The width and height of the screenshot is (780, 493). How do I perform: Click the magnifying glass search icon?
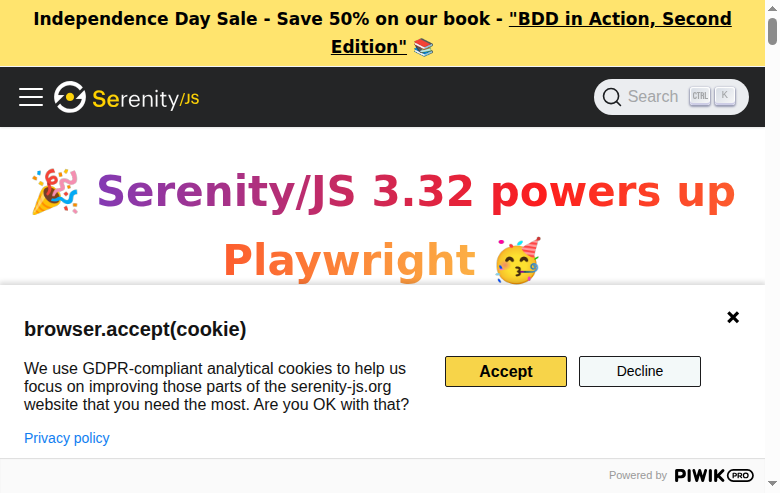[611, 97]
